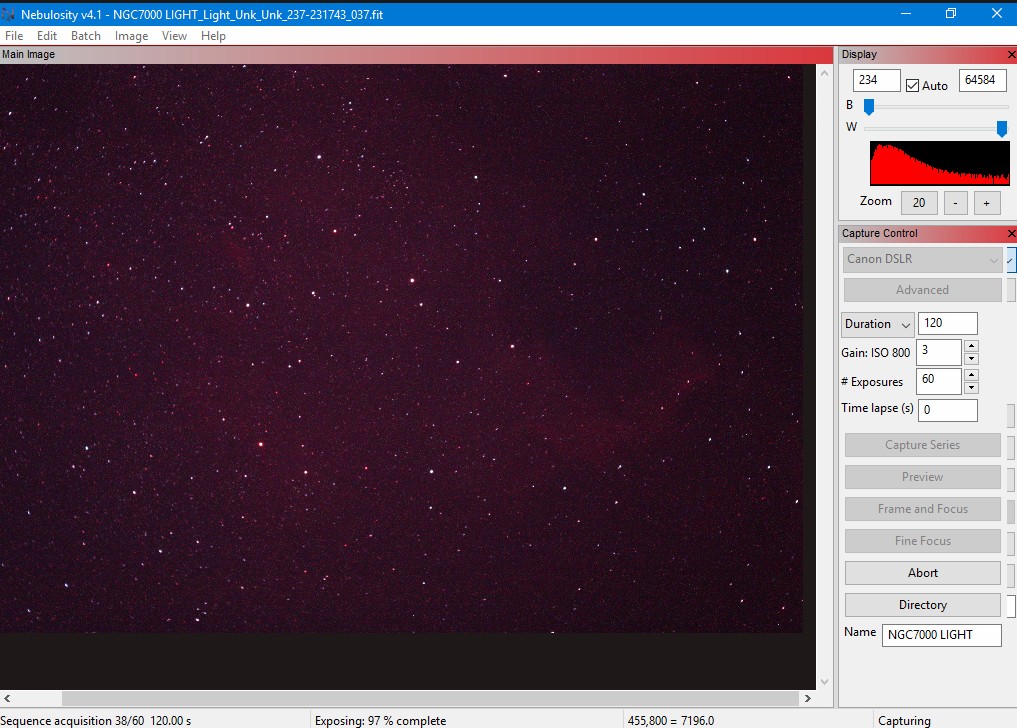Toggle the Auto display scaling checkbox
Image resolution: width=1017 pixels, height=728 pixels.
(913, 85)
